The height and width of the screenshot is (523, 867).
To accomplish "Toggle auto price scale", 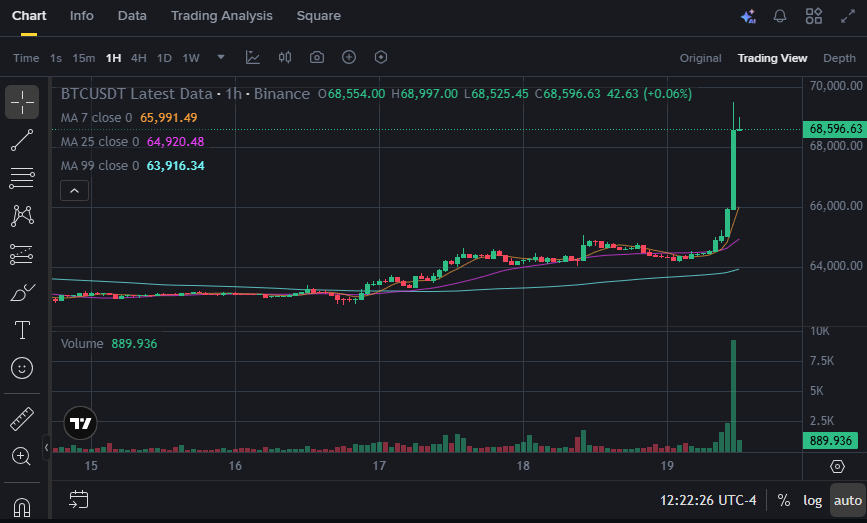I will (x=848, y=500).
